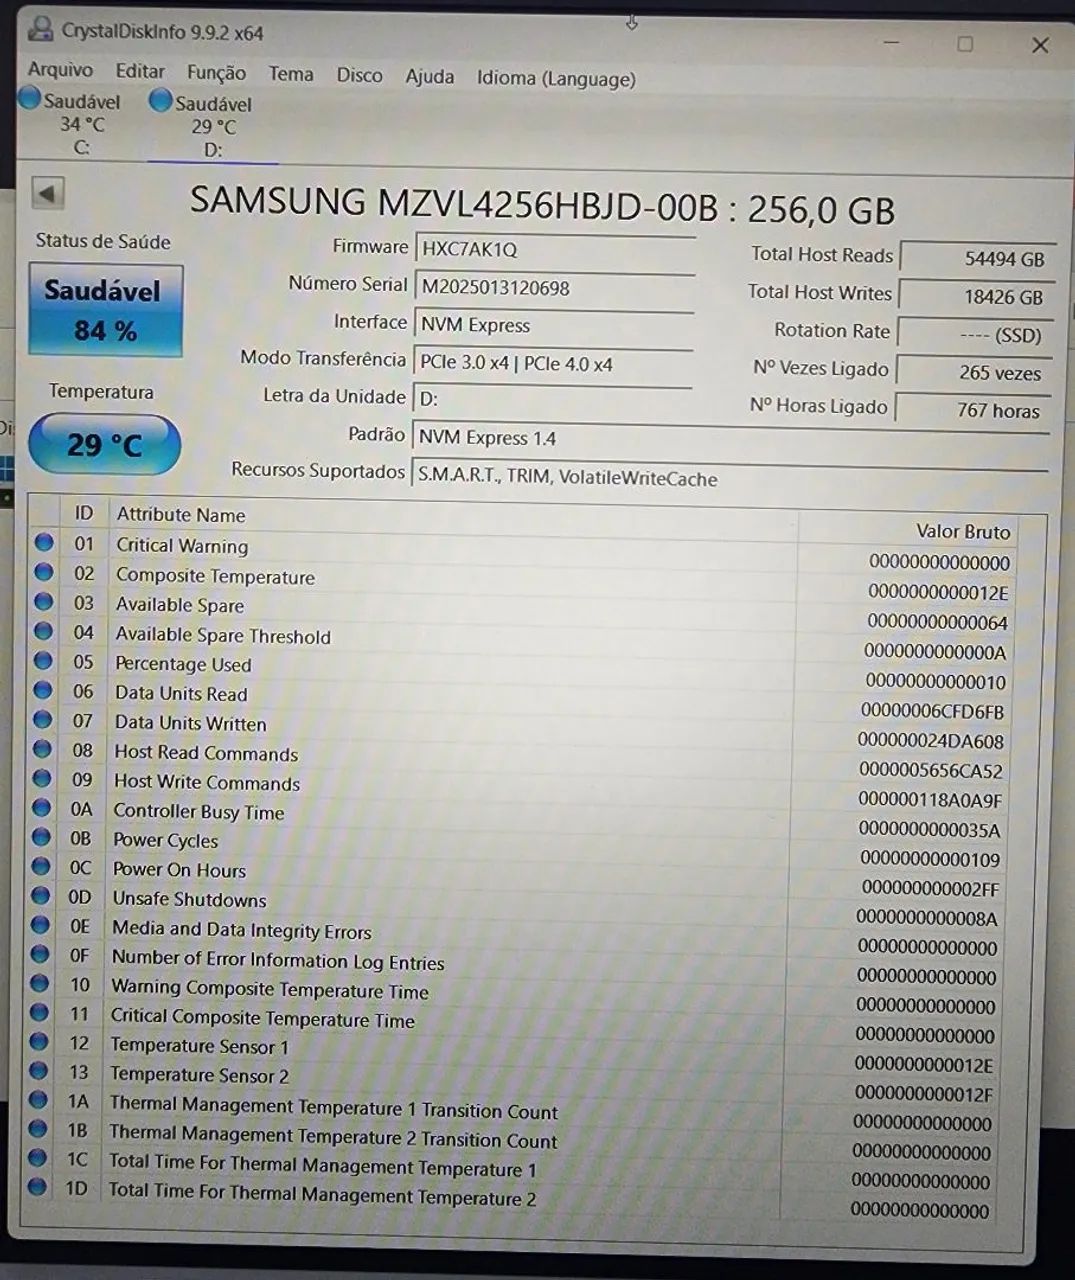The image size is (1075, 1280).
Task: Click status icon for Media and Data Integrity Errors
Action: pyautogui.click(x=40, y=925)
